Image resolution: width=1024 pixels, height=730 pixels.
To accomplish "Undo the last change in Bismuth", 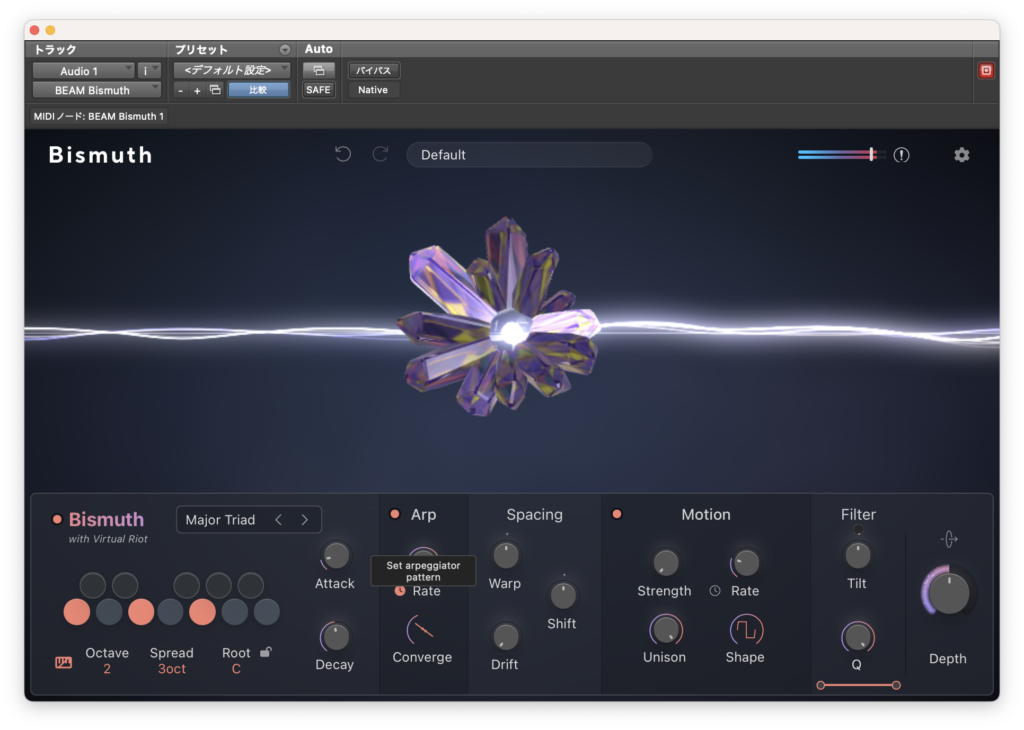I will [343, 154].
